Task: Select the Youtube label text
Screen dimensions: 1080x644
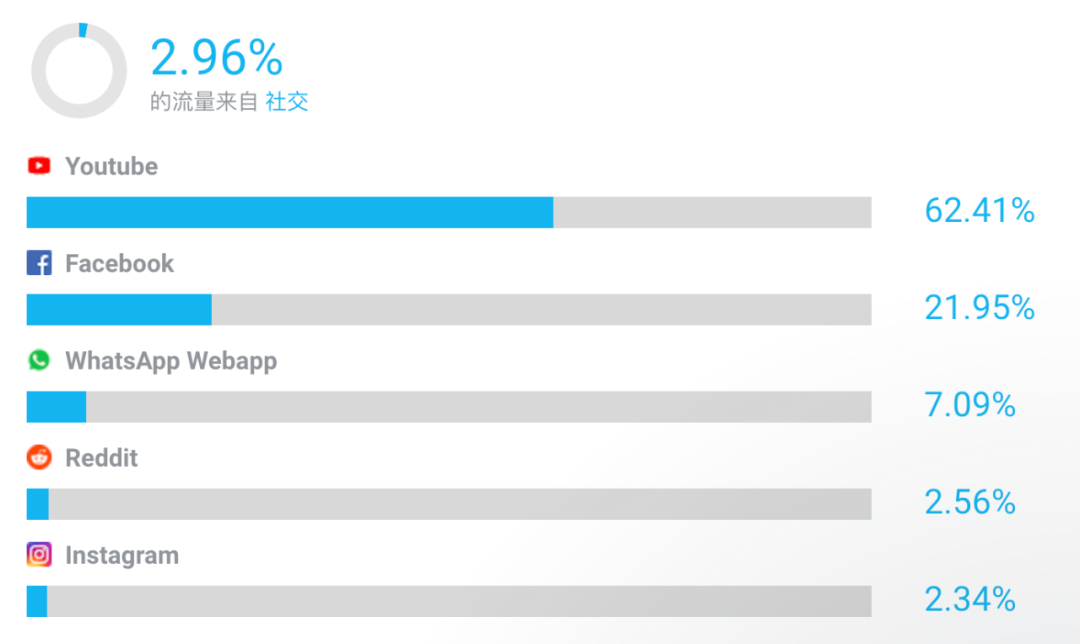Action: point(112,167)
